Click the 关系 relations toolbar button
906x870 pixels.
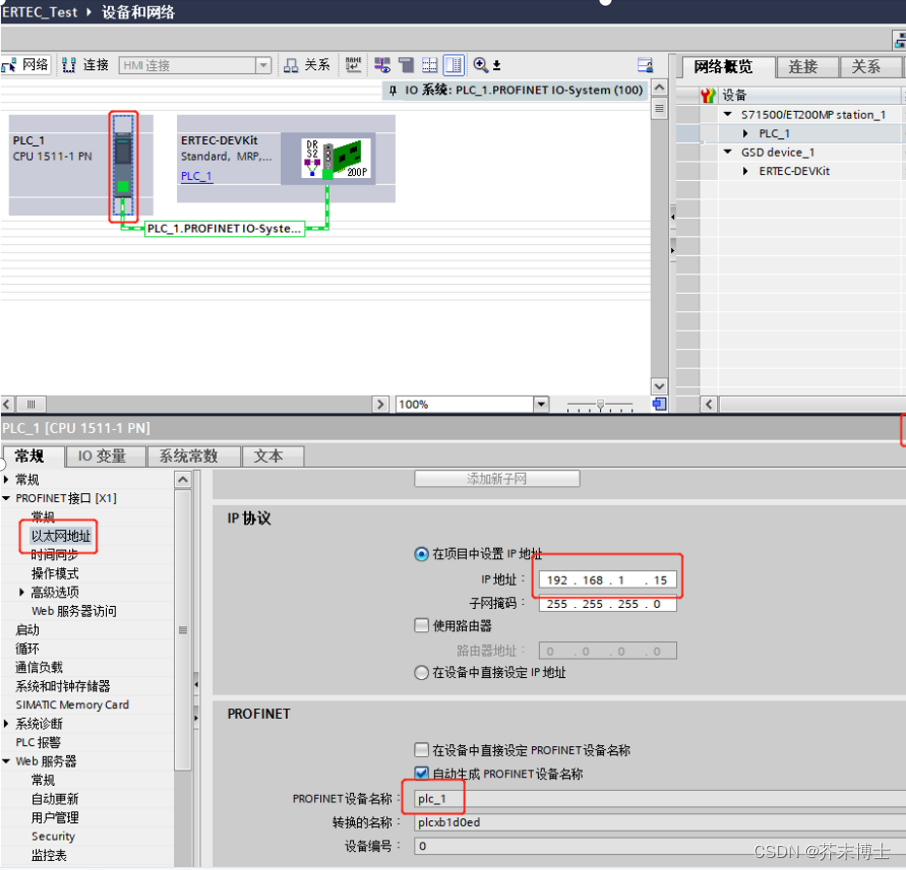(x=307, y=65)
